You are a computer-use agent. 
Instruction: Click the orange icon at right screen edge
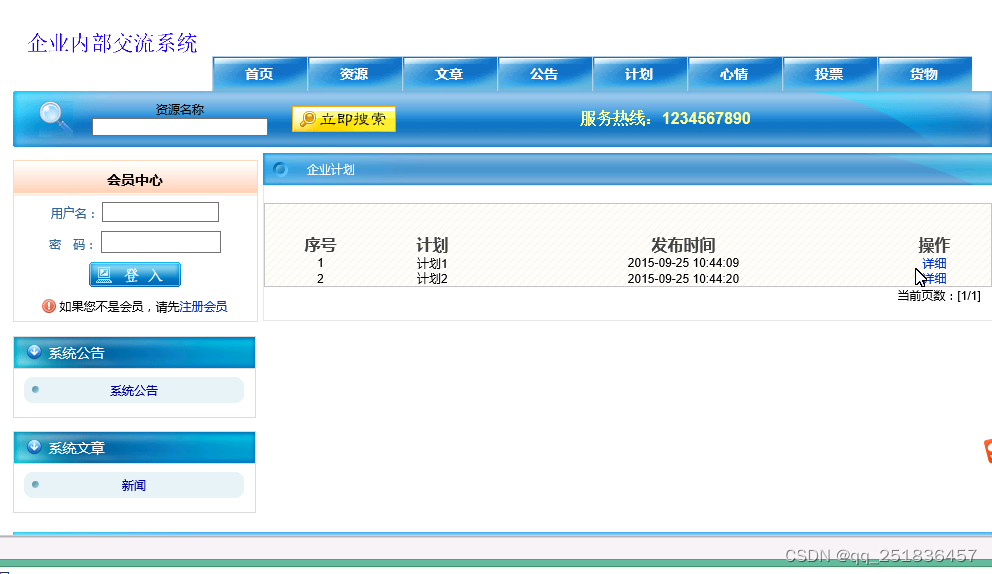pos(988,451)
